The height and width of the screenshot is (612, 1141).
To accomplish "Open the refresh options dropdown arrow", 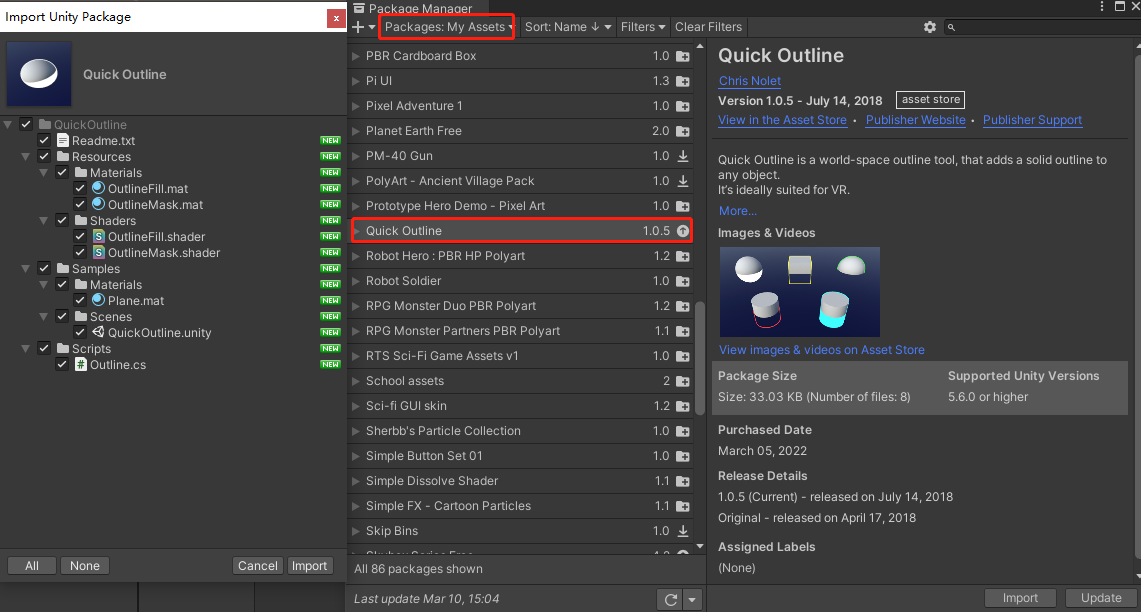I will coord(692,600).
